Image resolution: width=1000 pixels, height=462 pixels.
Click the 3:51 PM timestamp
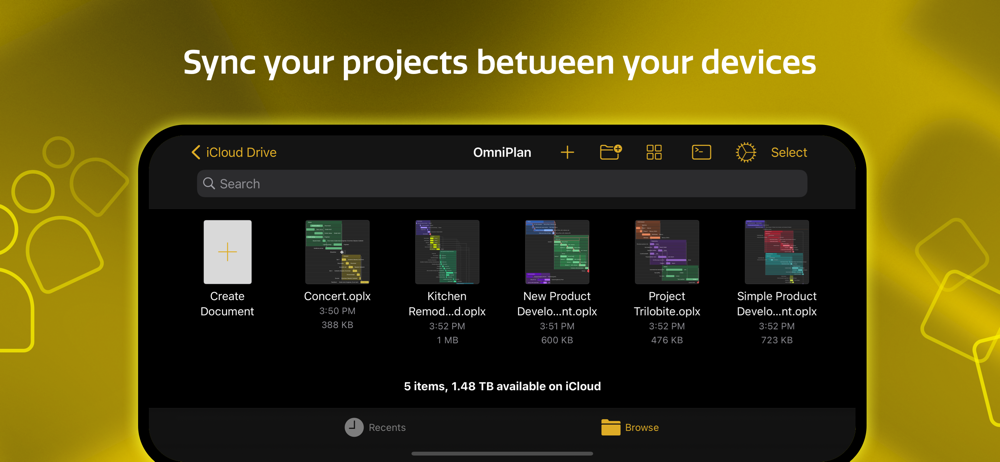click(x=557, y=326)
